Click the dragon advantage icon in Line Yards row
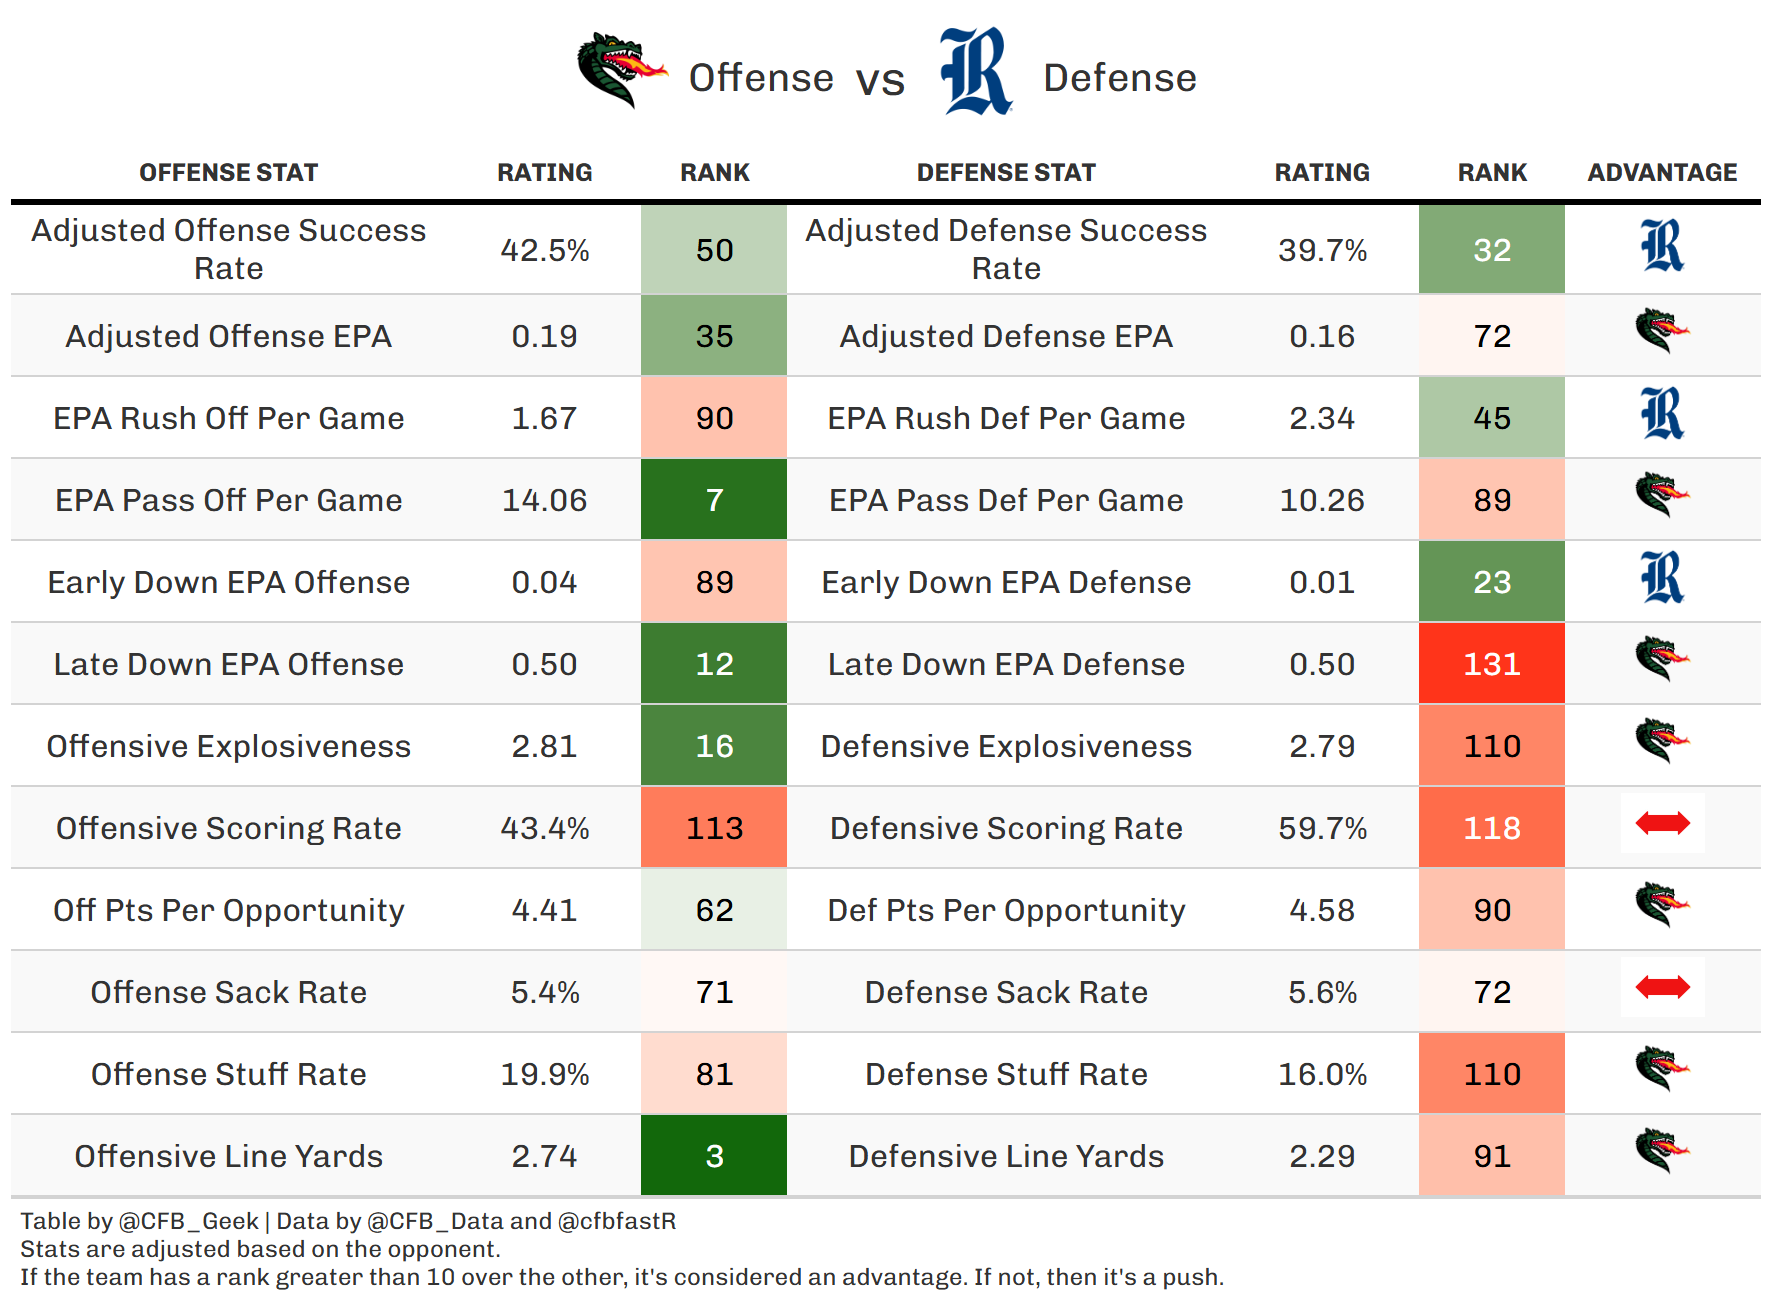The height and width of the screenshot is (1312, 1770). tap(1662, 1151)
